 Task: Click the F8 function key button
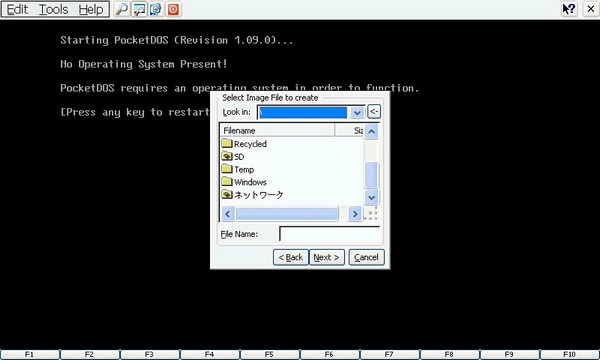pyautogui.click(x=450, y=355)
